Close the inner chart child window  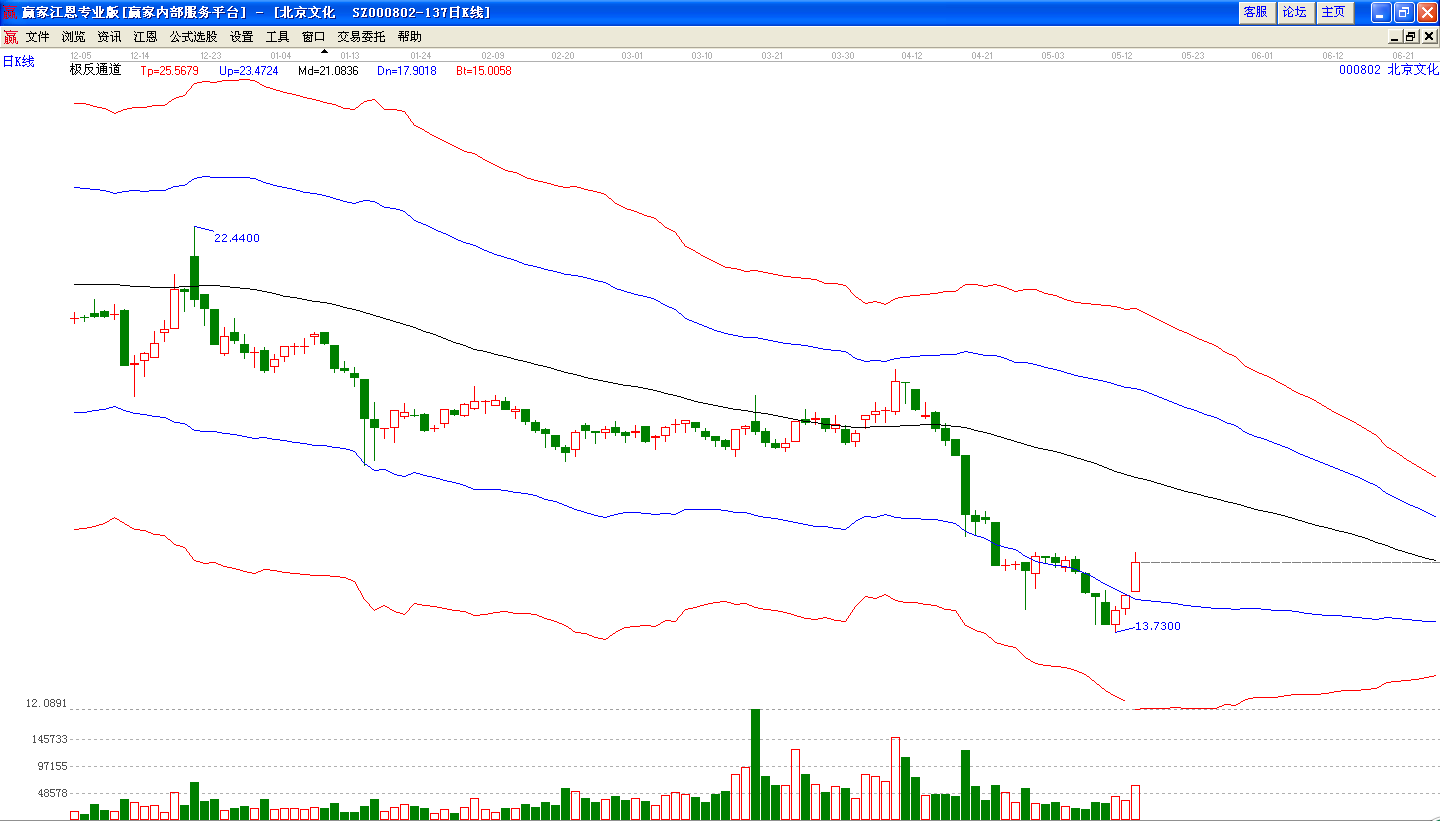tap(1427, 37)
